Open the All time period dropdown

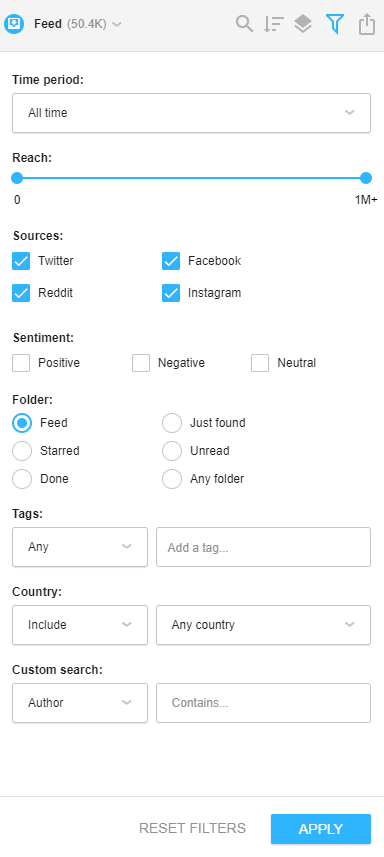click(191, 113)
